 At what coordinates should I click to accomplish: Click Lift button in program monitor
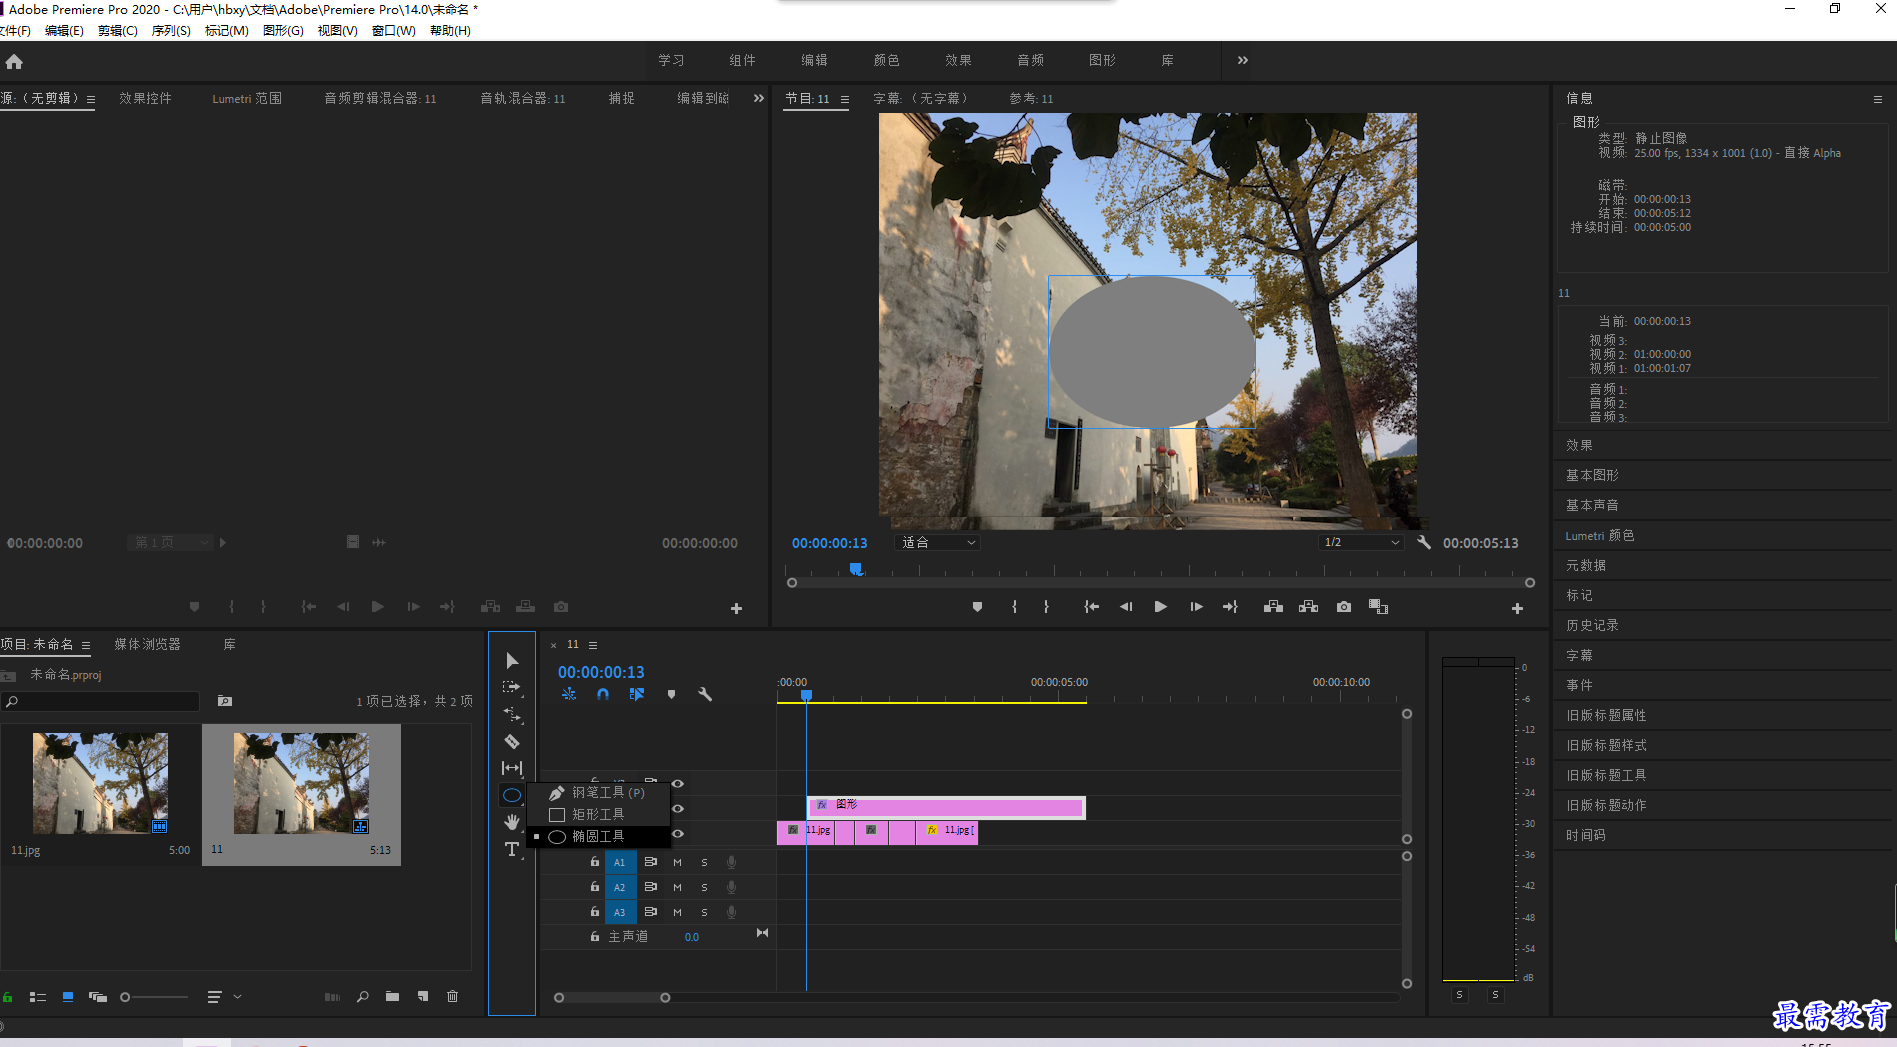pos(1273,607)
